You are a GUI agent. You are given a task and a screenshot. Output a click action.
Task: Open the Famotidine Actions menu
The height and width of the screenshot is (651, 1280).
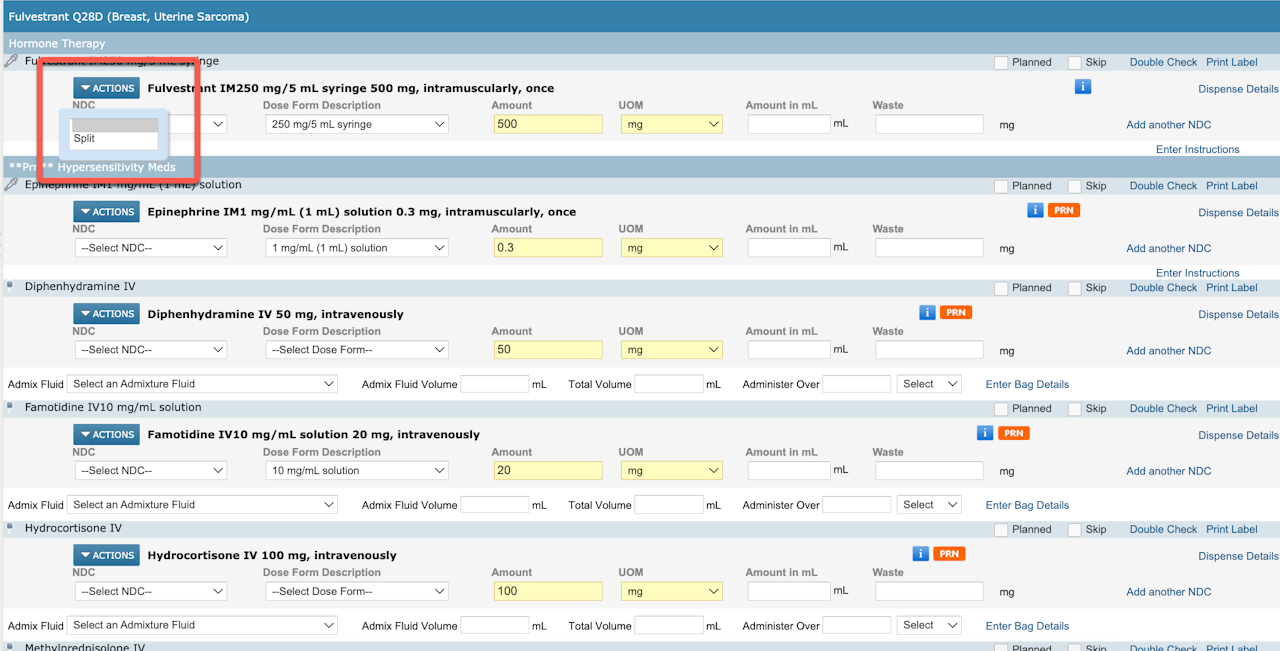tap(106, 435)
